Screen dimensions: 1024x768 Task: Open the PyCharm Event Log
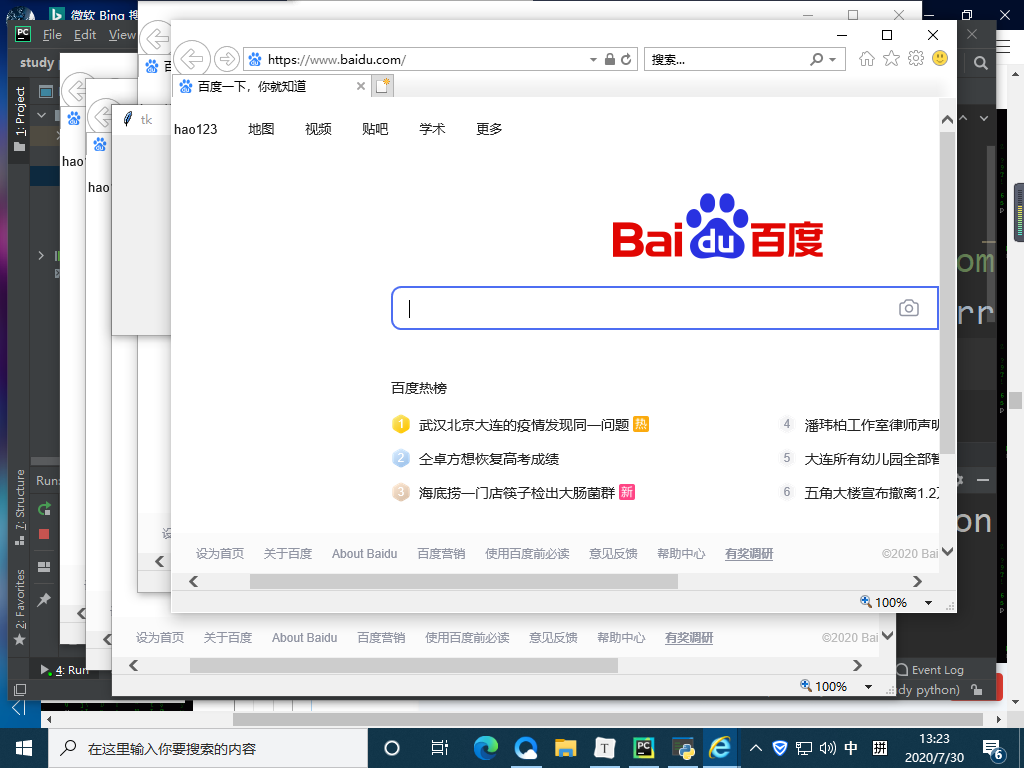click(931, 669)
